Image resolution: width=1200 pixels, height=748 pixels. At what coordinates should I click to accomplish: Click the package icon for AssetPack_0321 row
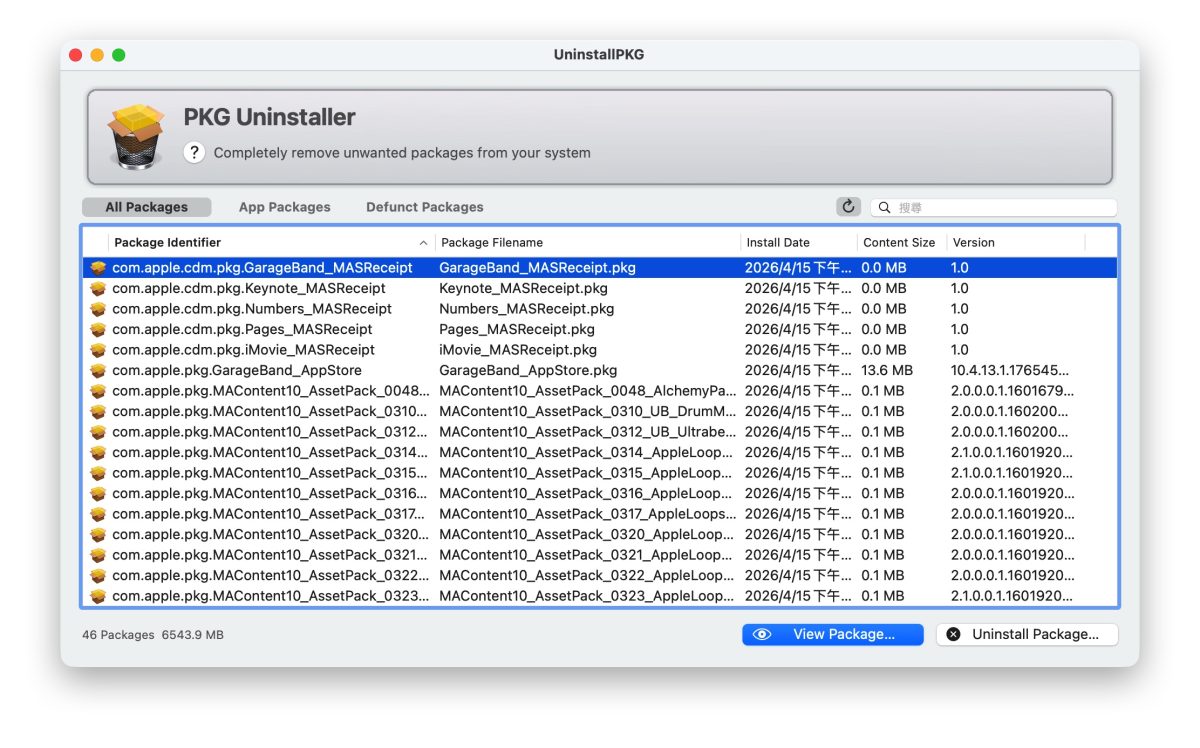point(98,555)
